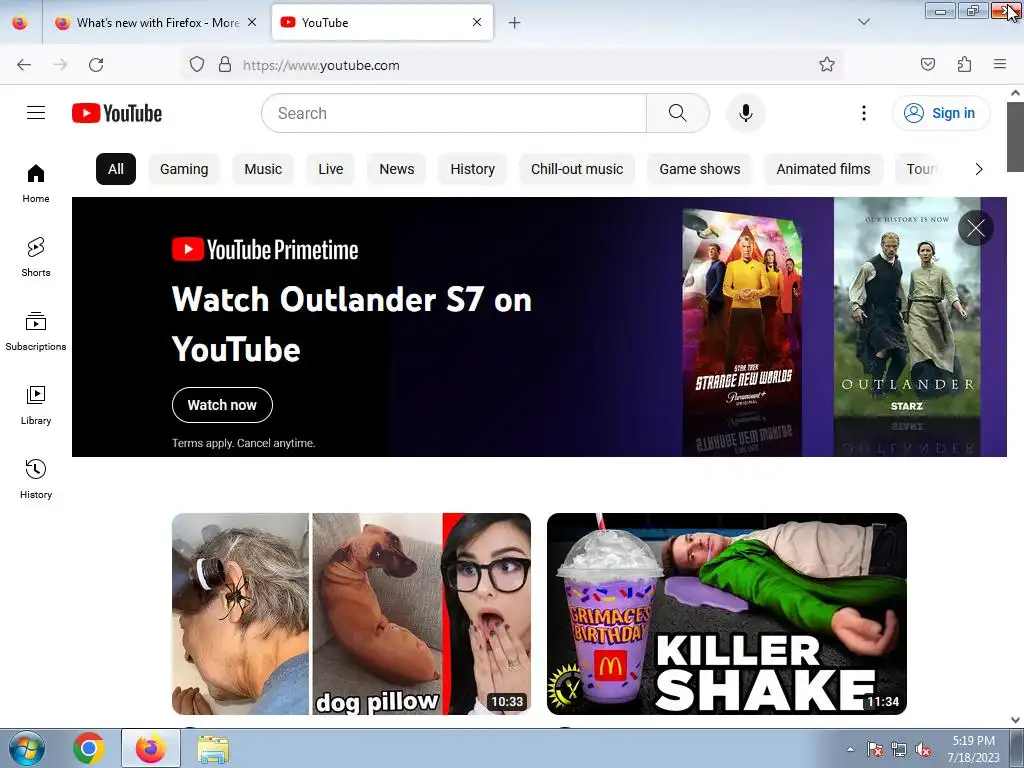The height and width of the screenshot is (768, 1024).
Task: Click Firefox icon in taskbar
Action: tap(150, 748)
